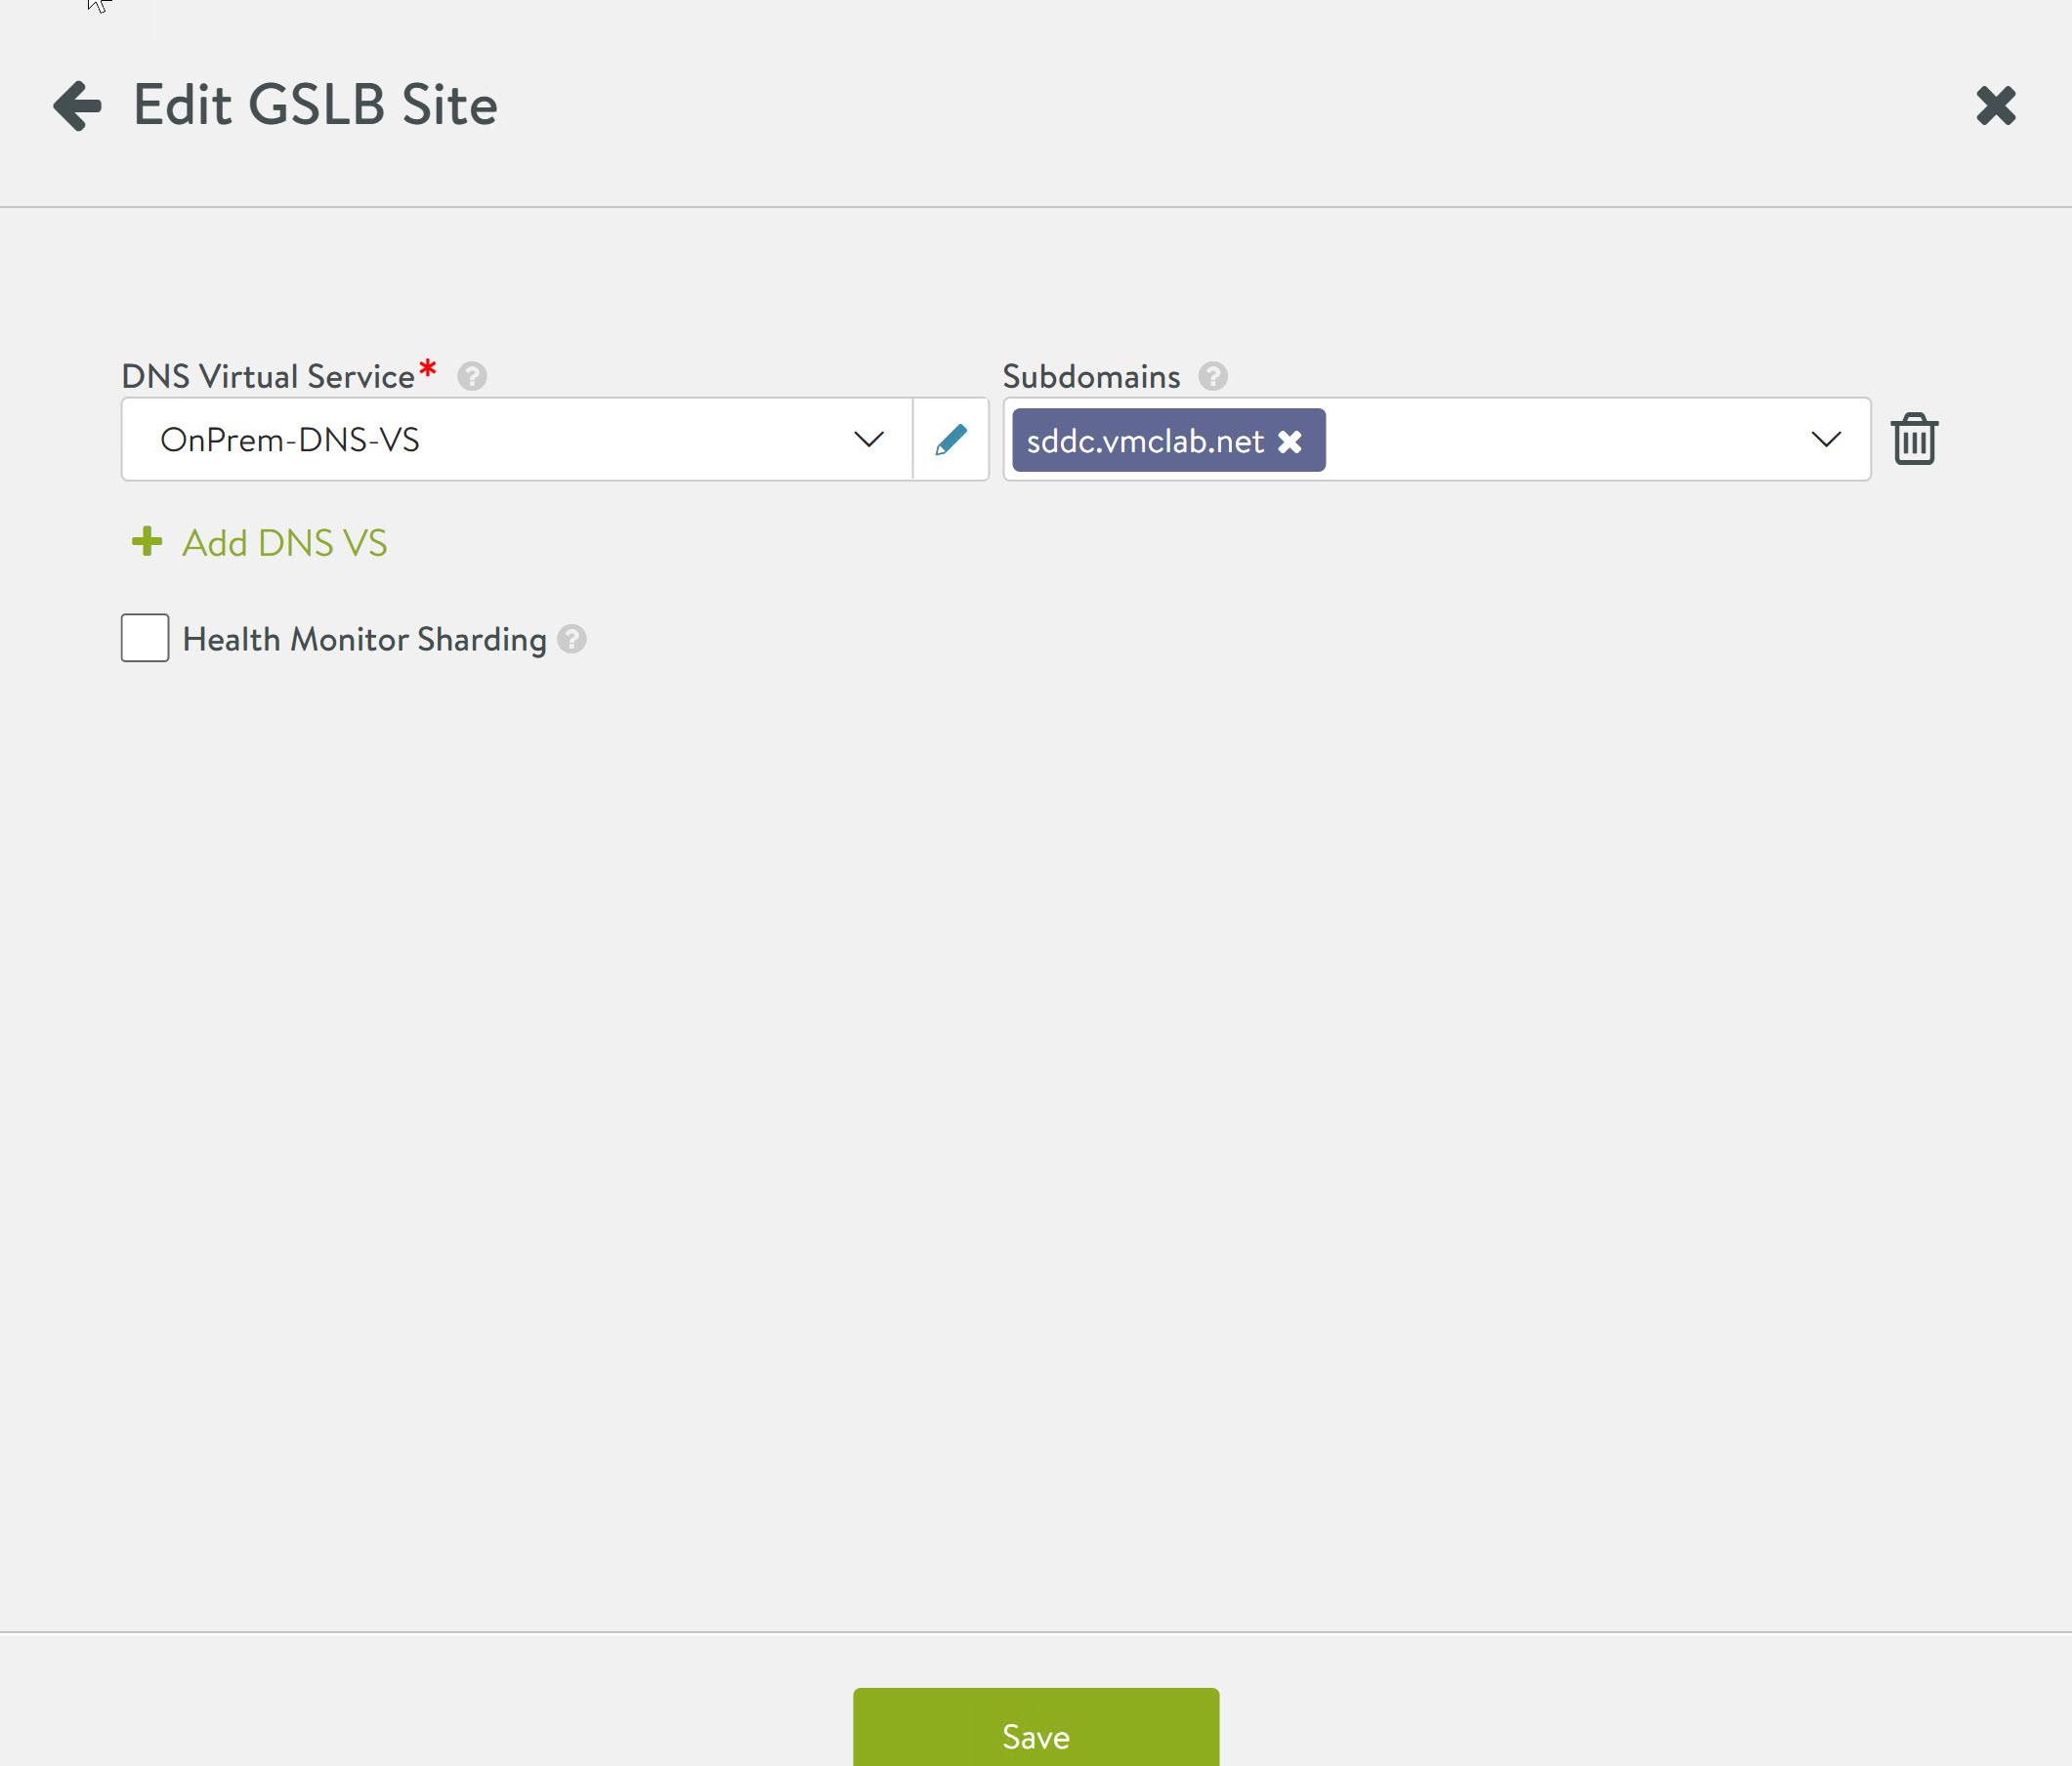This screenshot has width=2072, height=1766.
Task: Enable the Health Monitor Sharding checkbox
Action: [145, 638]
